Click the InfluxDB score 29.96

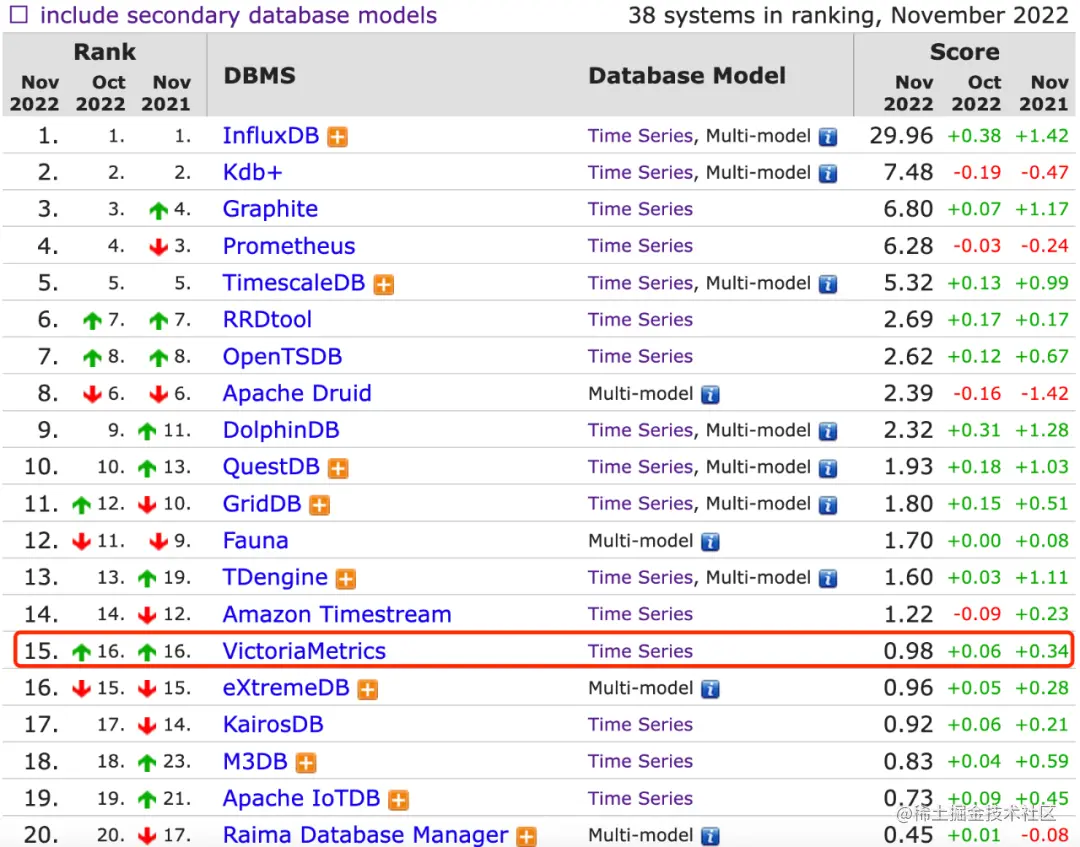pyautogui.click(x=901, y=136)
